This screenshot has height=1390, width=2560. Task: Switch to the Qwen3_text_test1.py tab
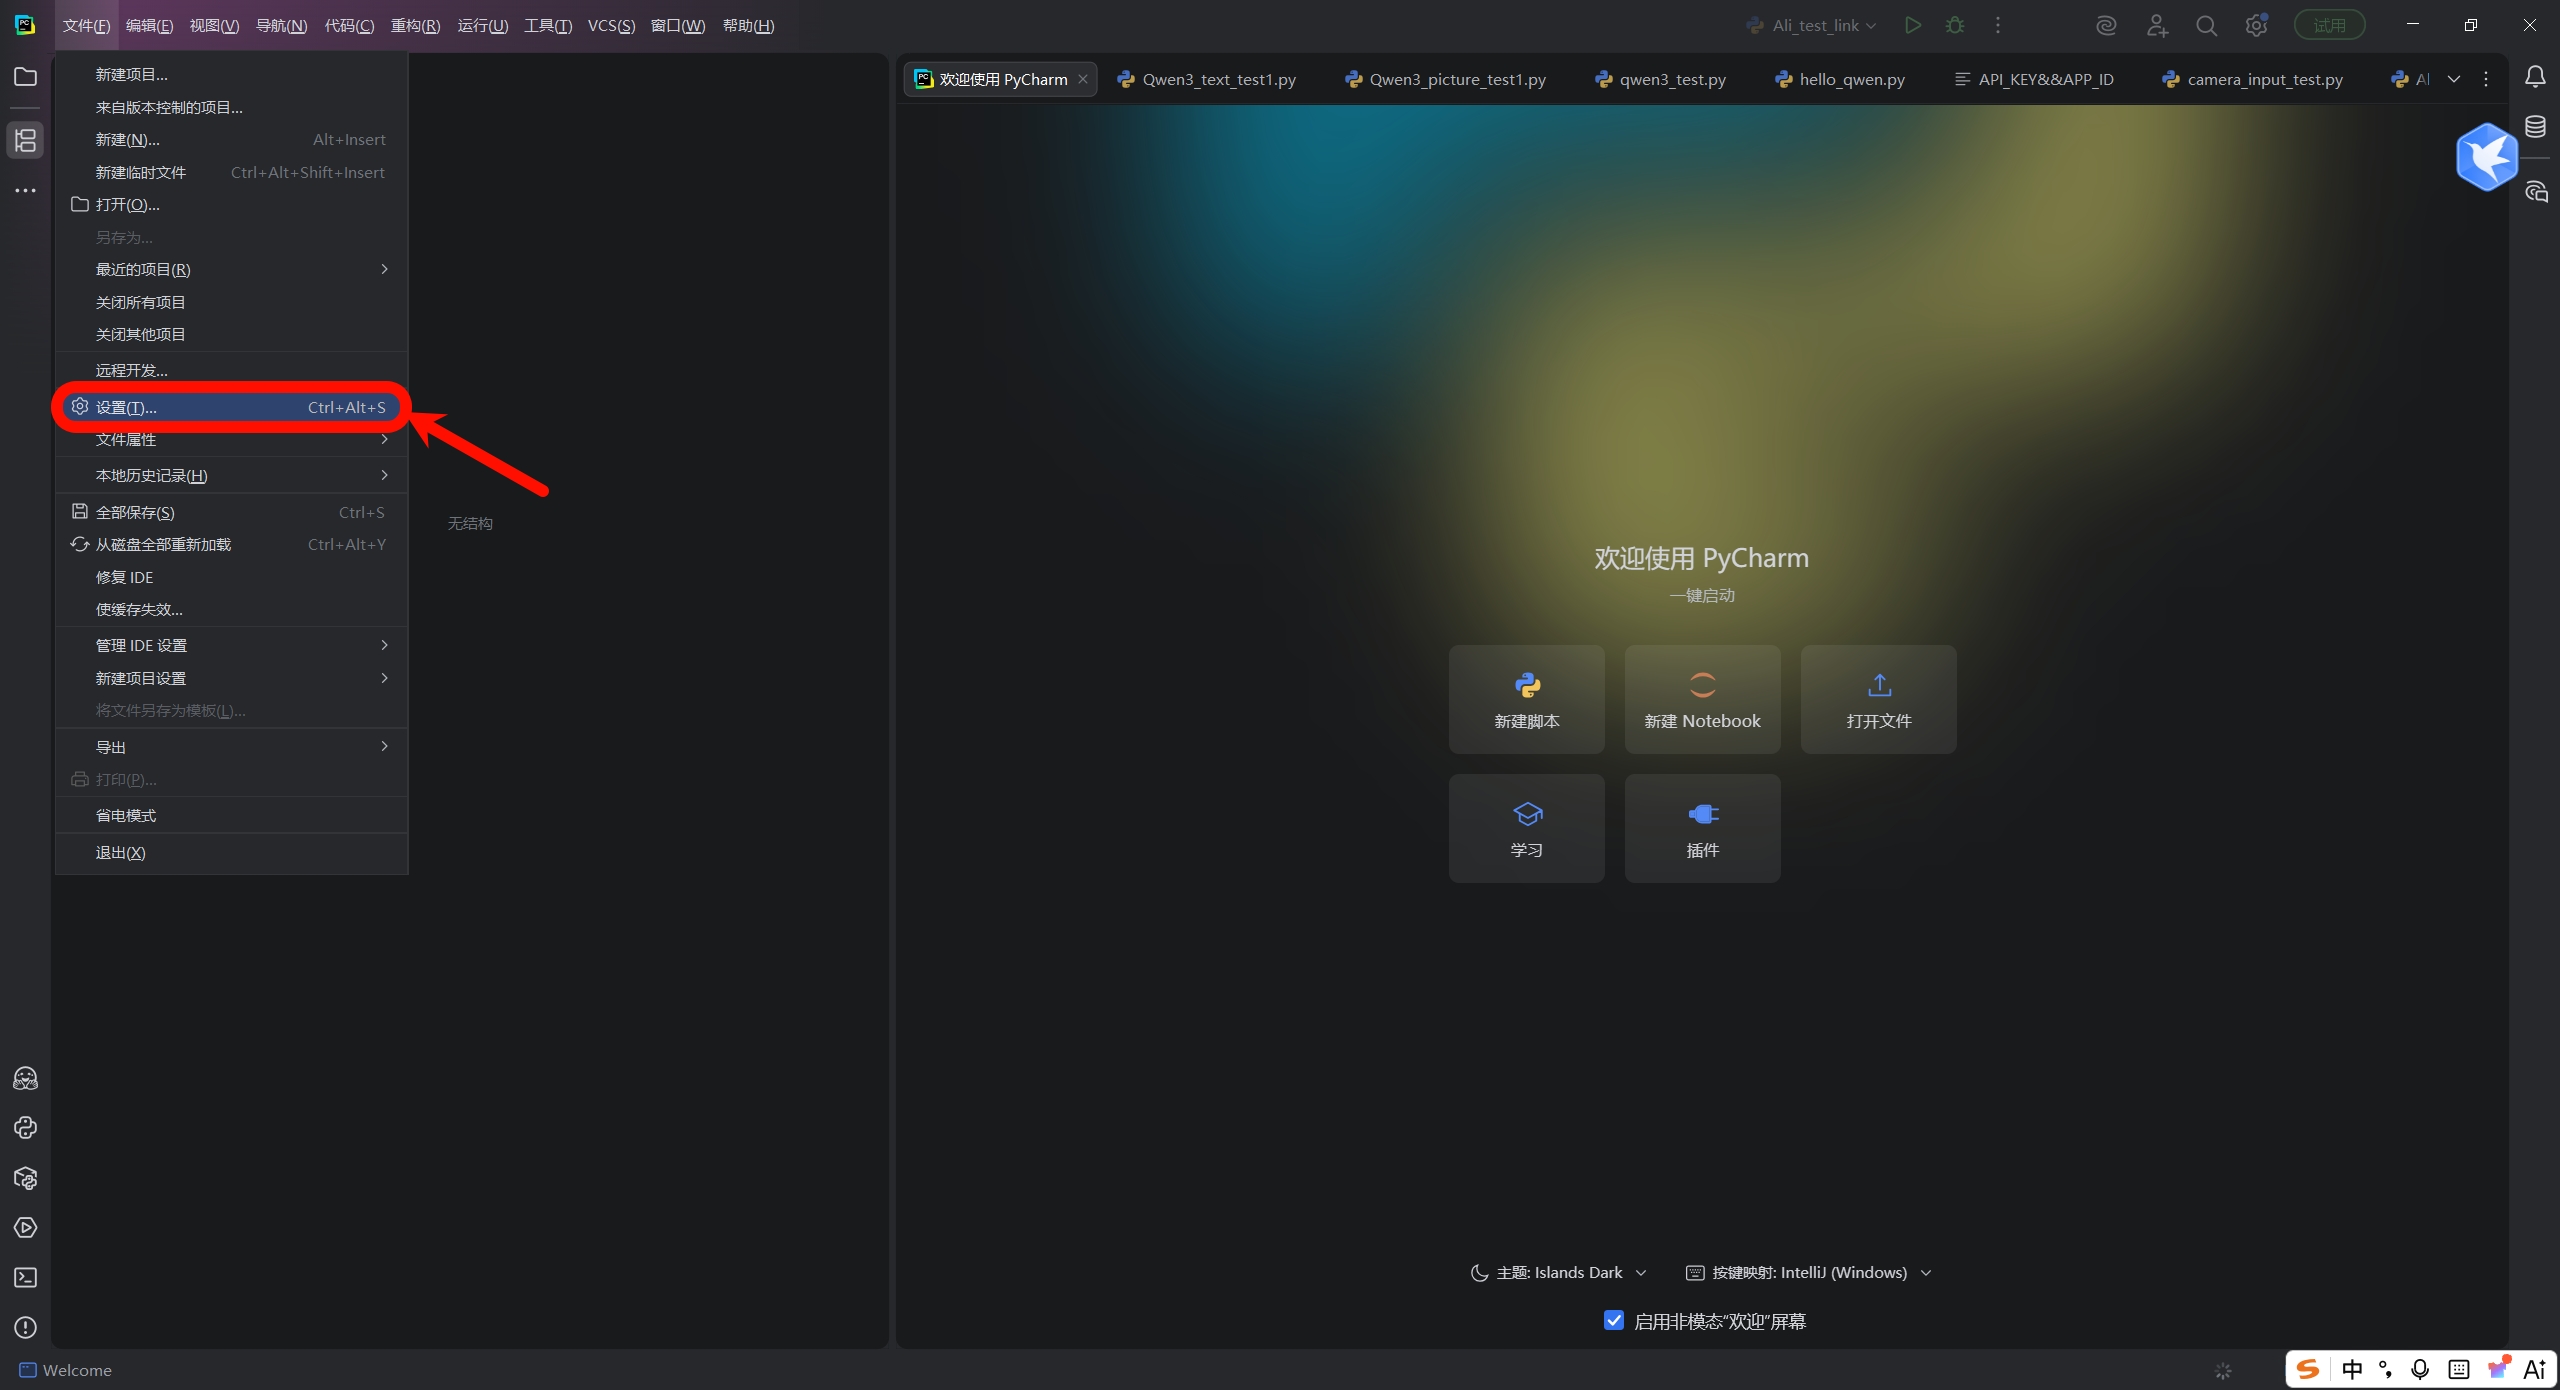point(1207,79)
